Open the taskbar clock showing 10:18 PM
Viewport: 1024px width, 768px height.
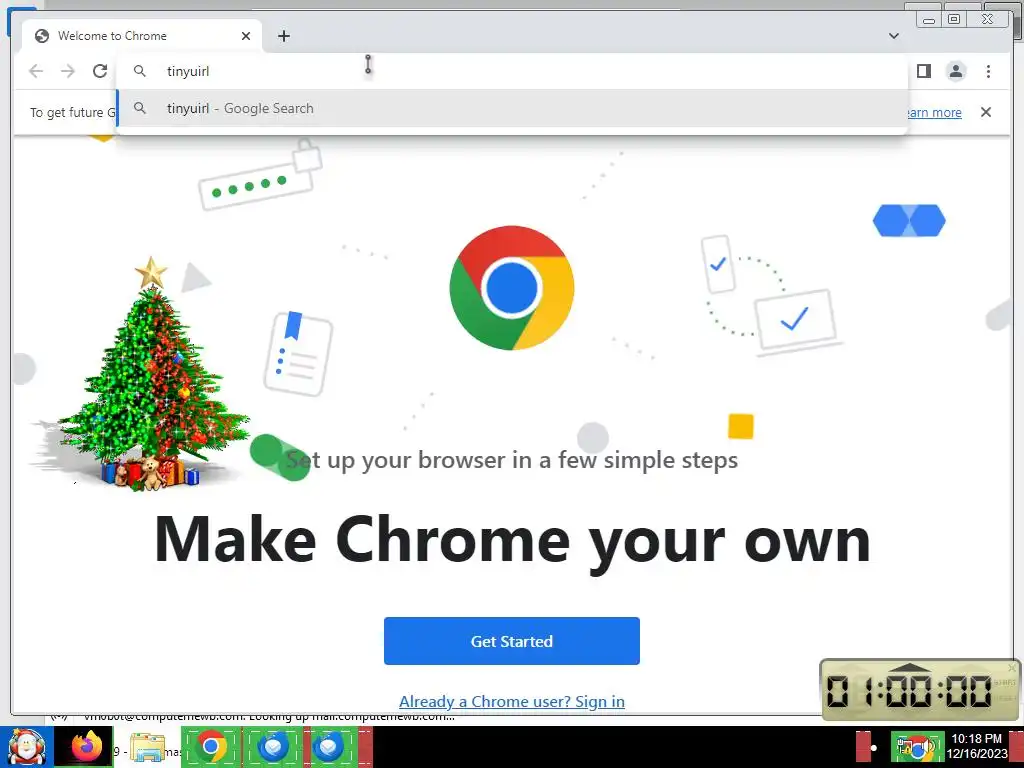click(977, 746)
